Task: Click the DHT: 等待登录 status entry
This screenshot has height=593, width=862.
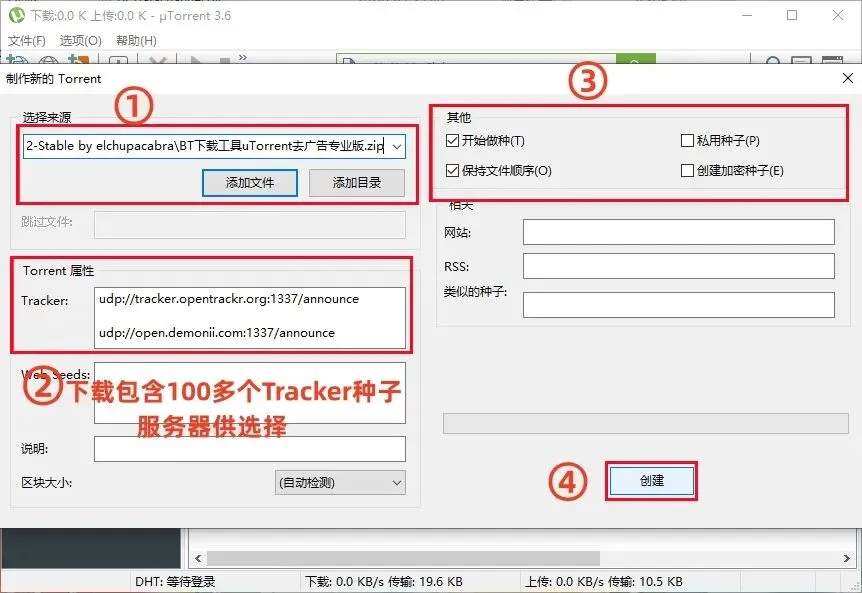Action: [x=175, y=581]
